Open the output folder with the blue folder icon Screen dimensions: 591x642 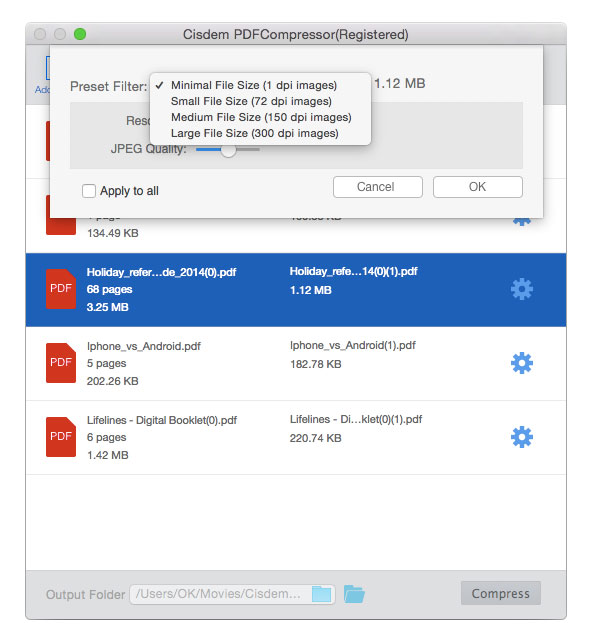click(354, 594)
